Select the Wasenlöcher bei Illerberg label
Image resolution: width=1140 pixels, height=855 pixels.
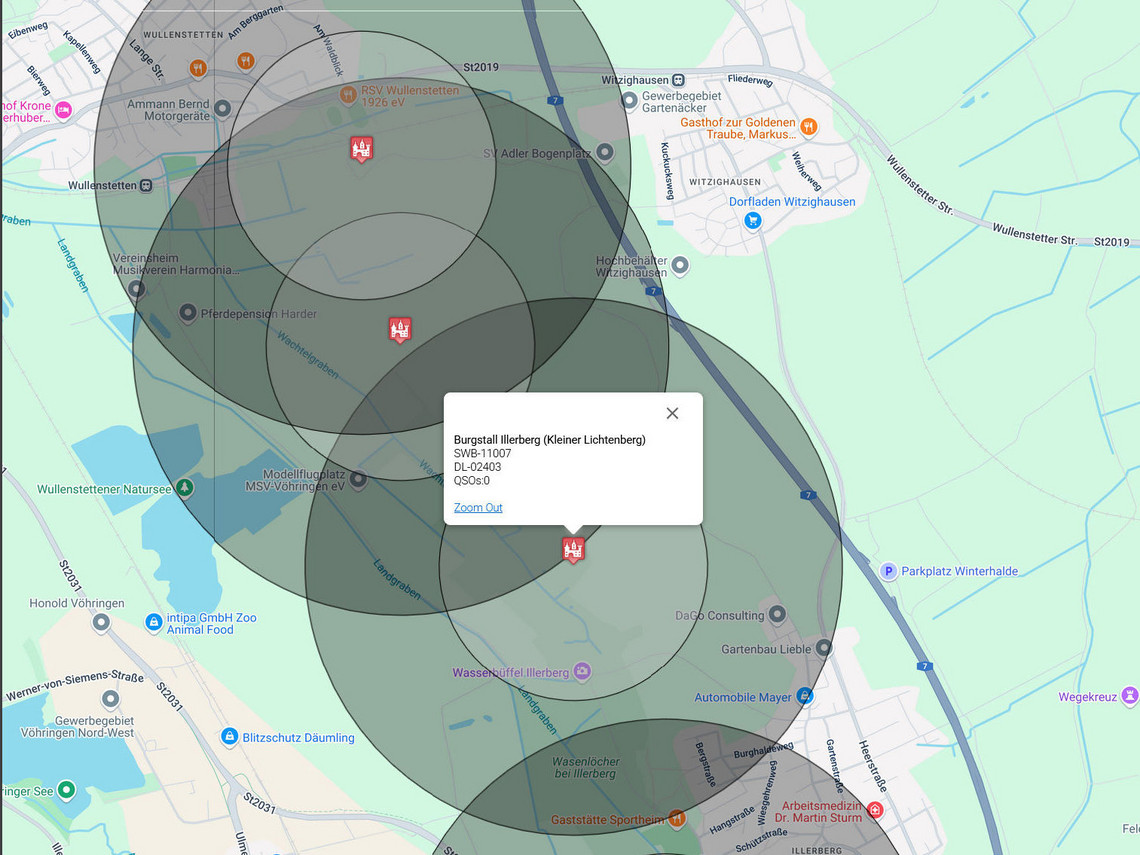click(586, 768)
